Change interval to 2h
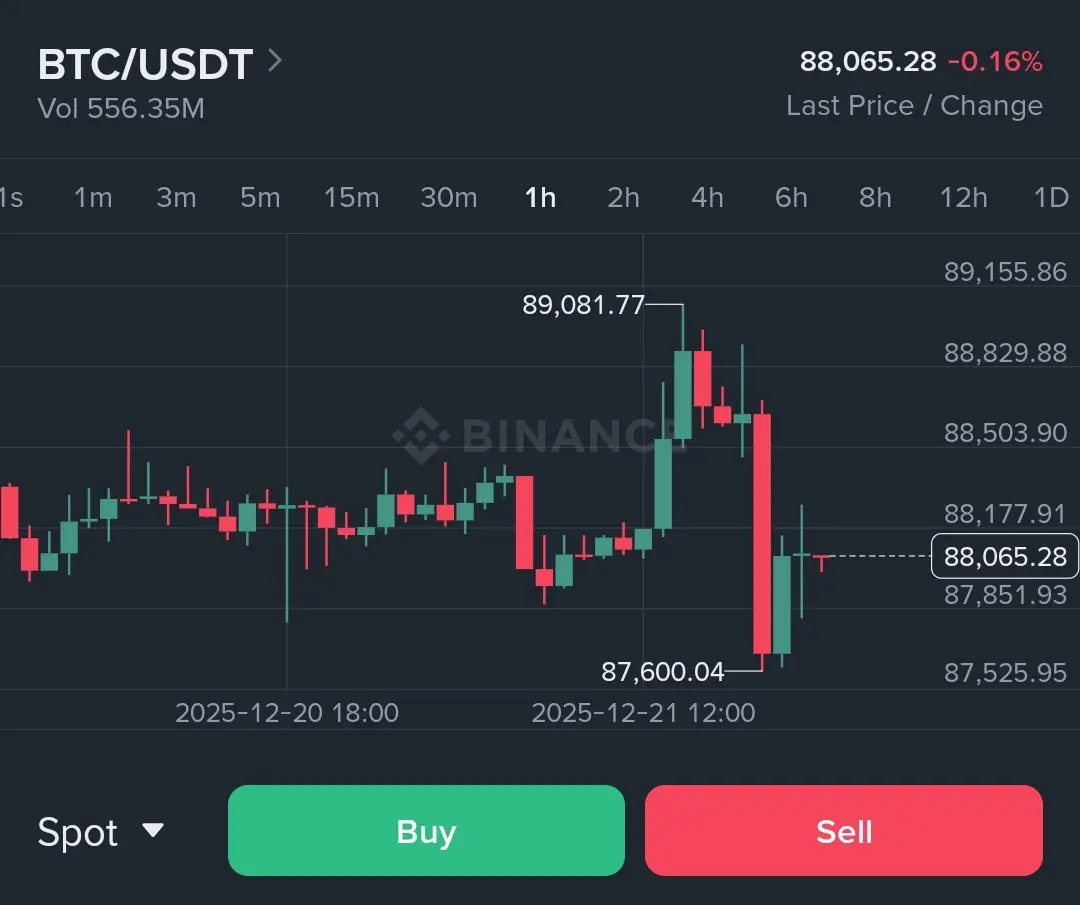 (x=623, y=197)
